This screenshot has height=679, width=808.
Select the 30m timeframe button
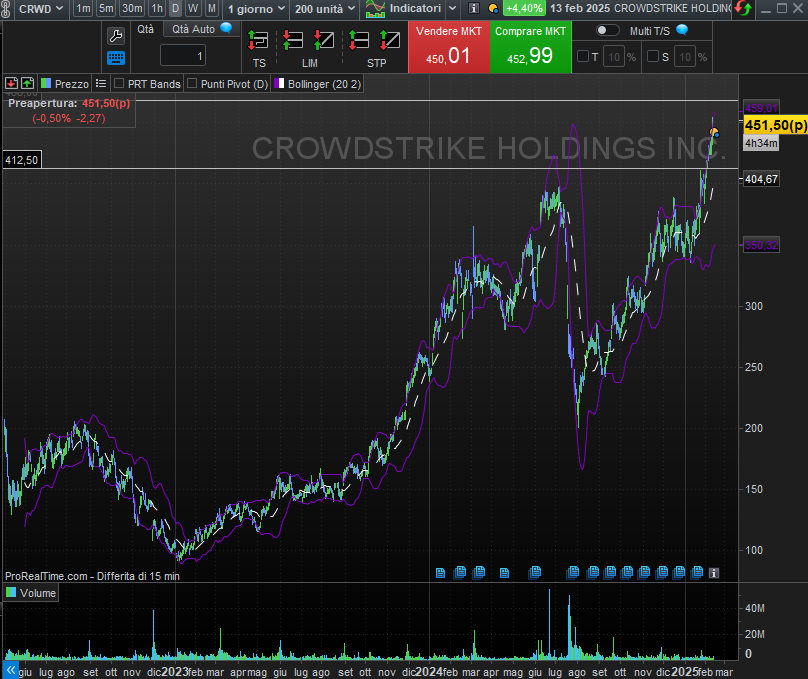[132, 8]
